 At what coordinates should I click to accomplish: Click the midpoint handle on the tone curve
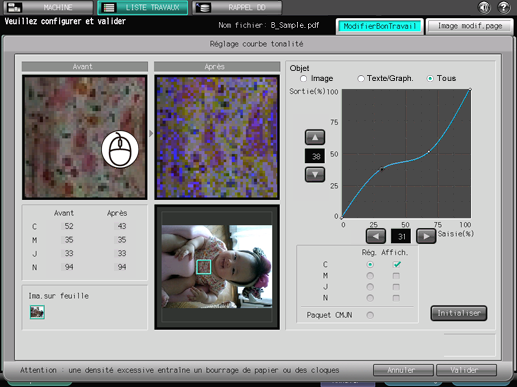(x=429, y=152)
